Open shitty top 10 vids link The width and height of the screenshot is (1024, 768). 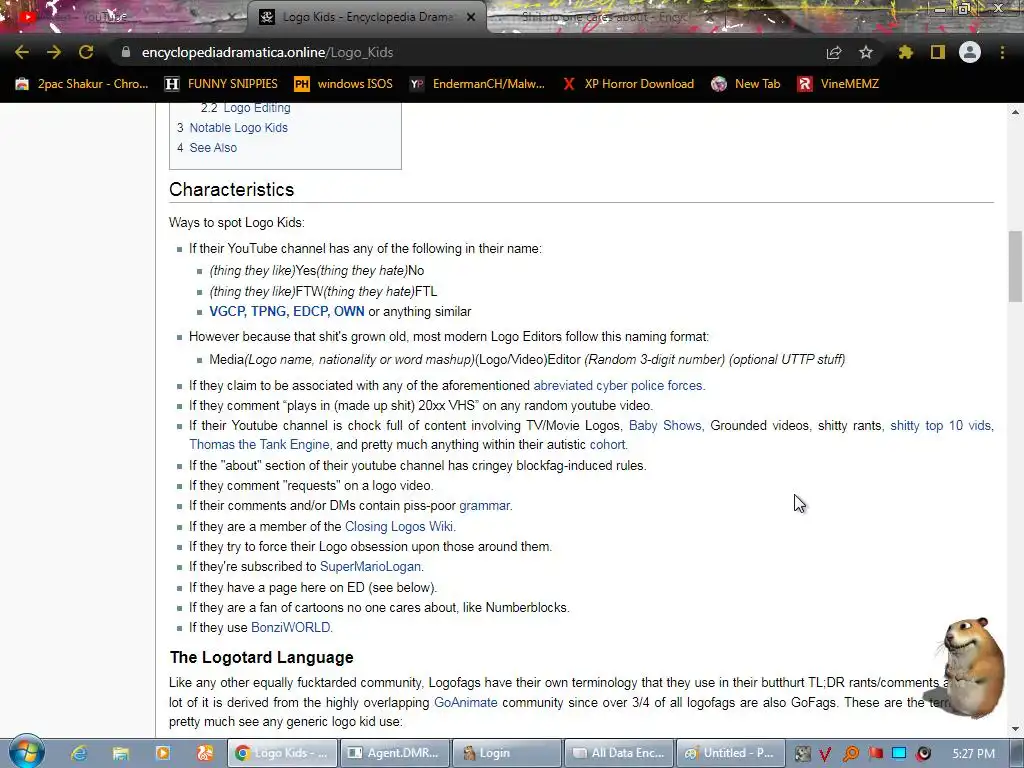coord(942,426)
